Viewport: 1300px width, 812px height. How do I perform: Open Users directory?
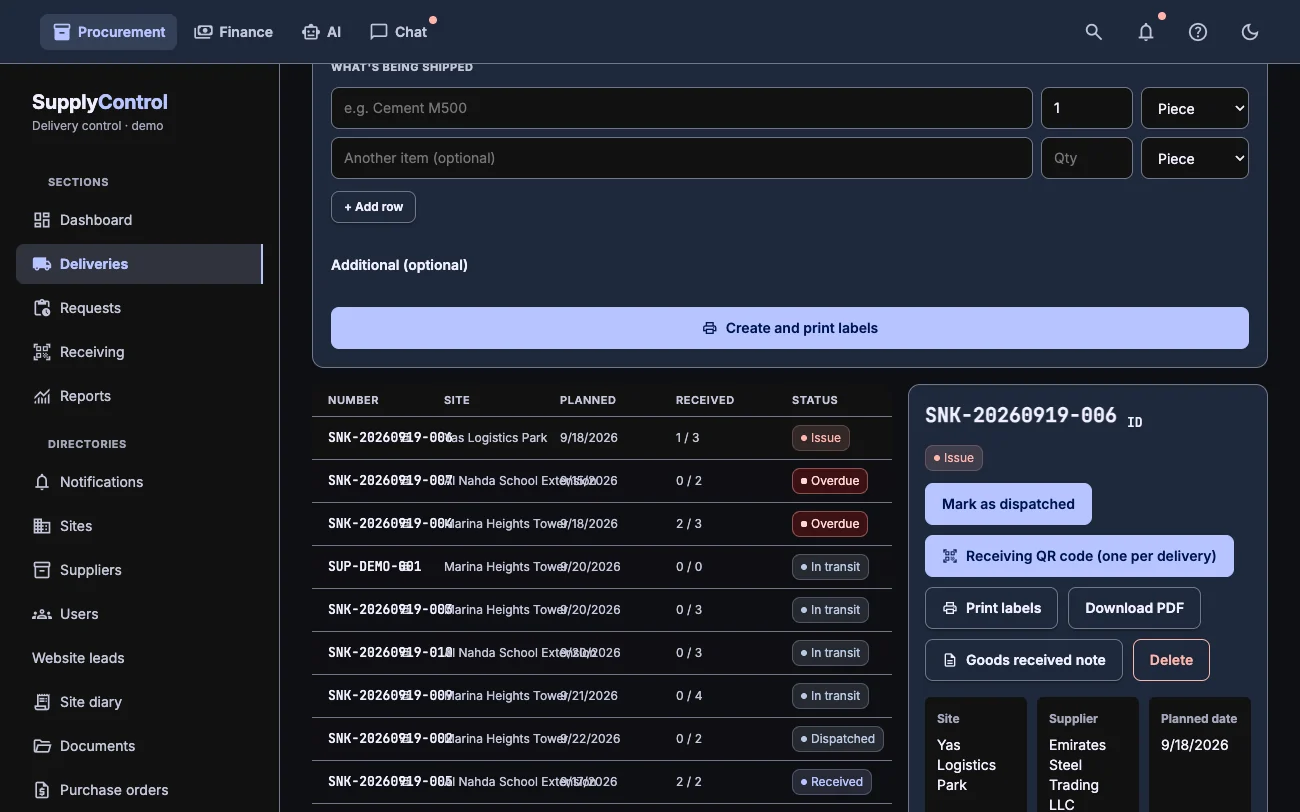[140, 614]
